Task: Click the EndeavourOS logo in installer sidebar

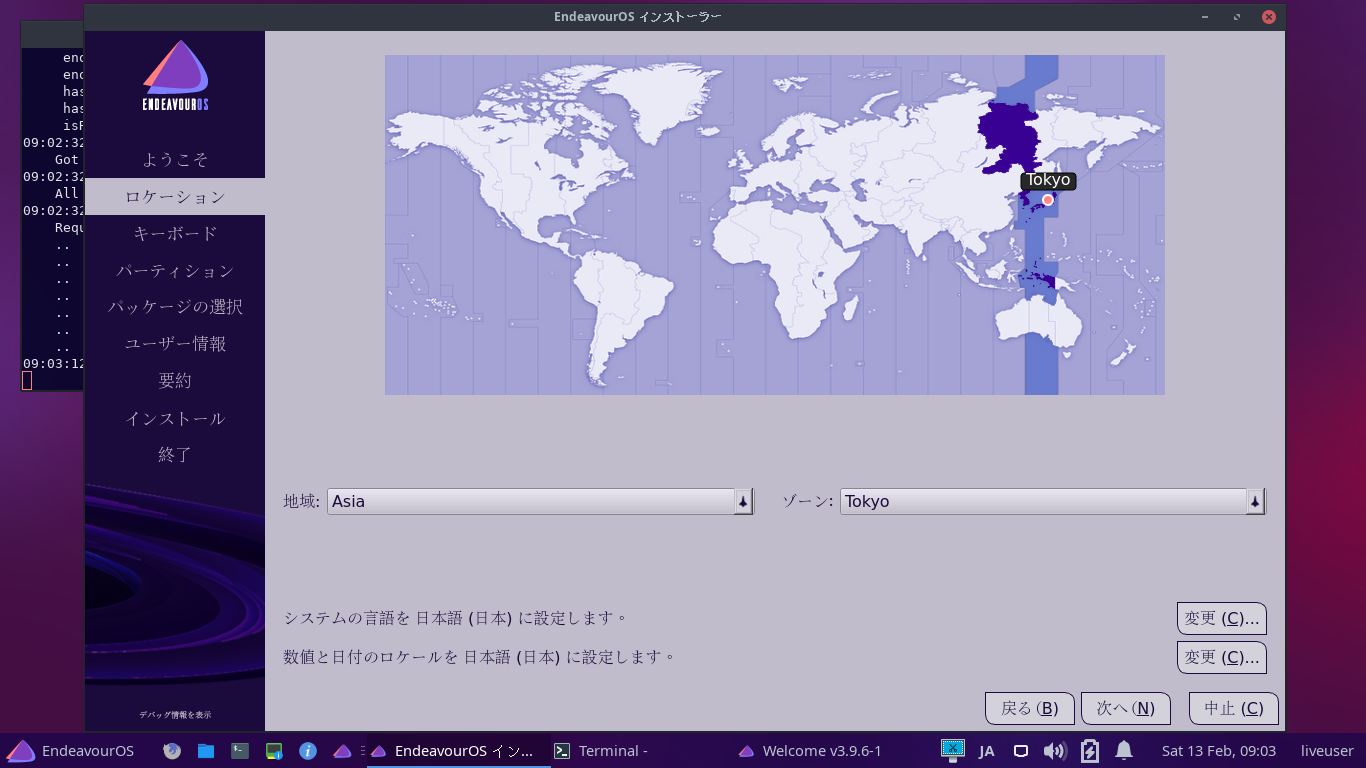Action: 175,76
